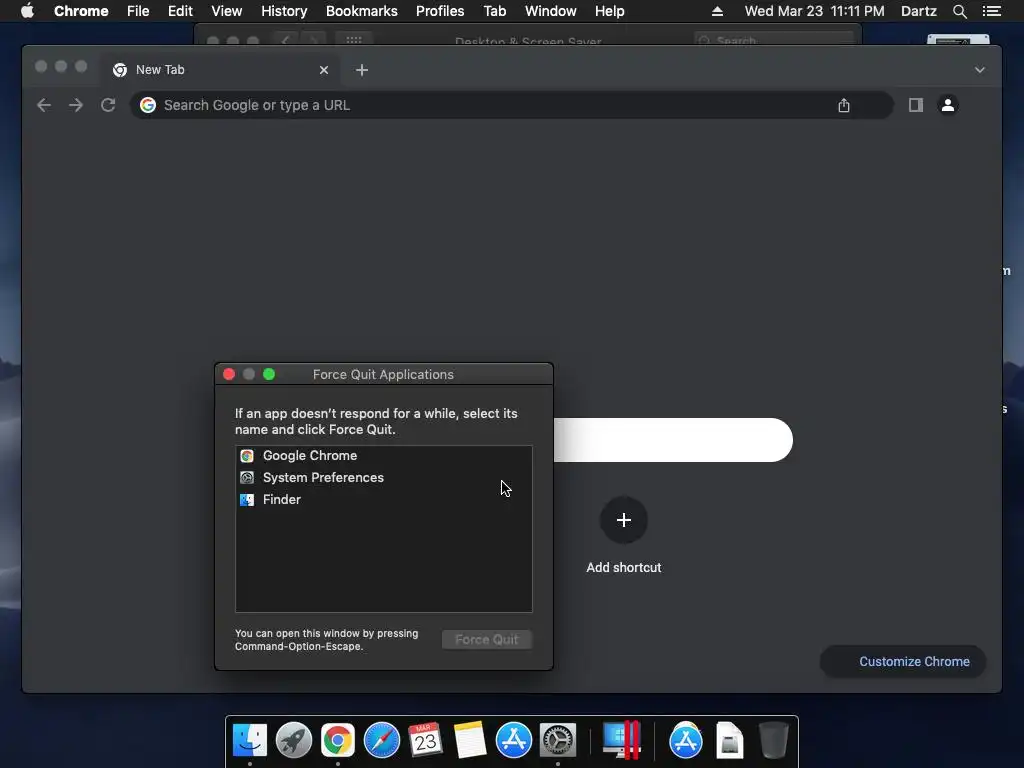
Task: Click the Google search box on the page
Action: (x=673, y=440)
